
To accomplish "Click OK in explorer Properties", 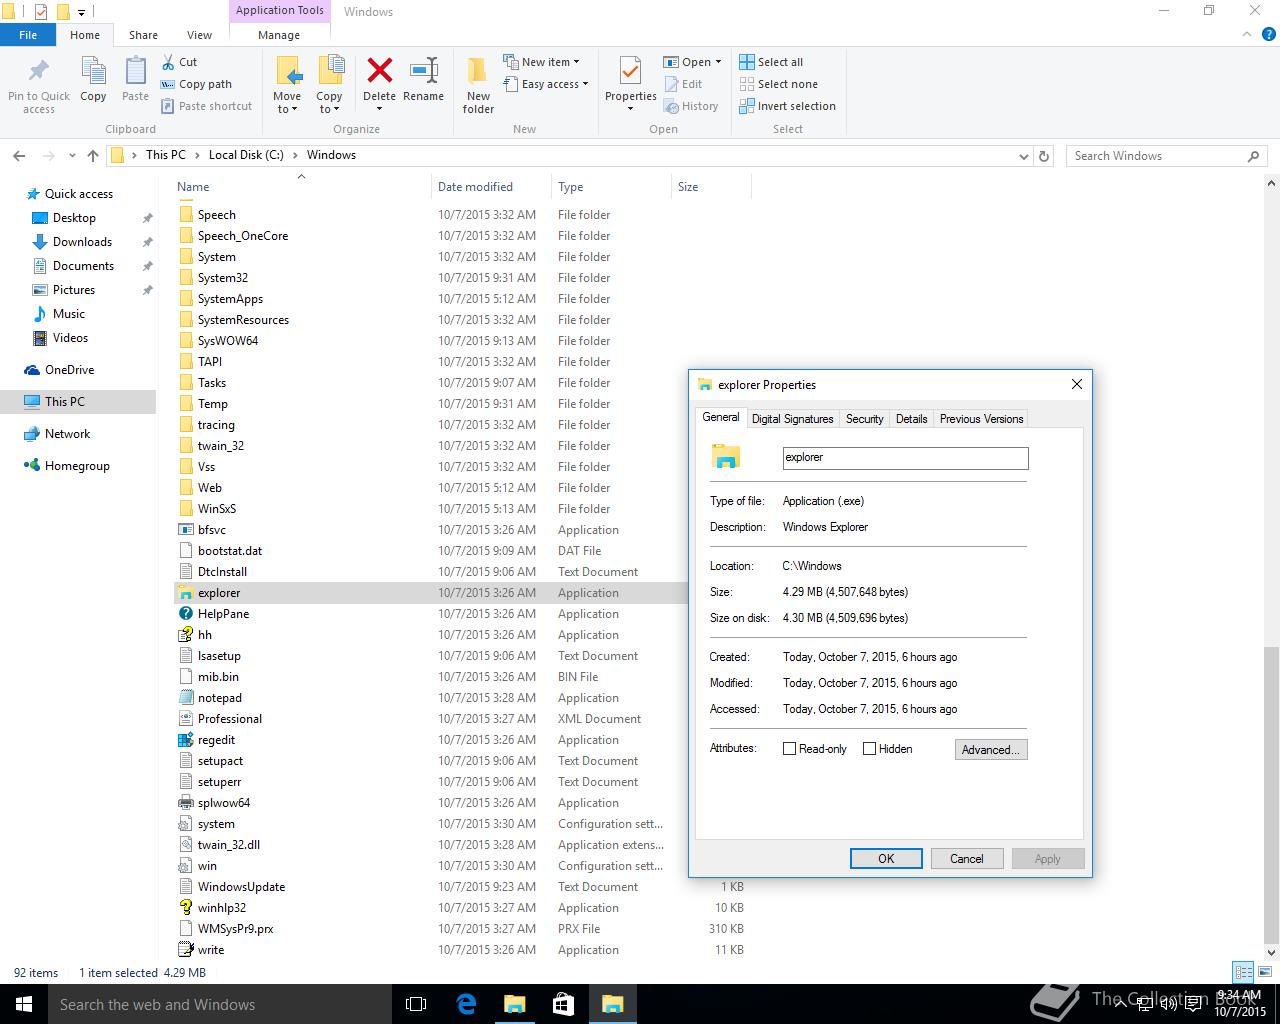I will [x=886, y=859].
